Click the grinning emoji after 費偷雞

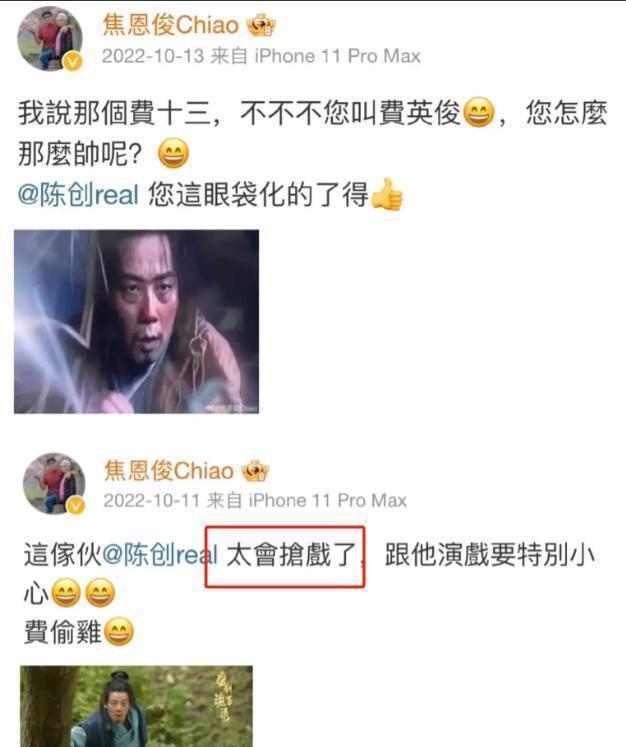pyautogui.click(x=119, y=631)
